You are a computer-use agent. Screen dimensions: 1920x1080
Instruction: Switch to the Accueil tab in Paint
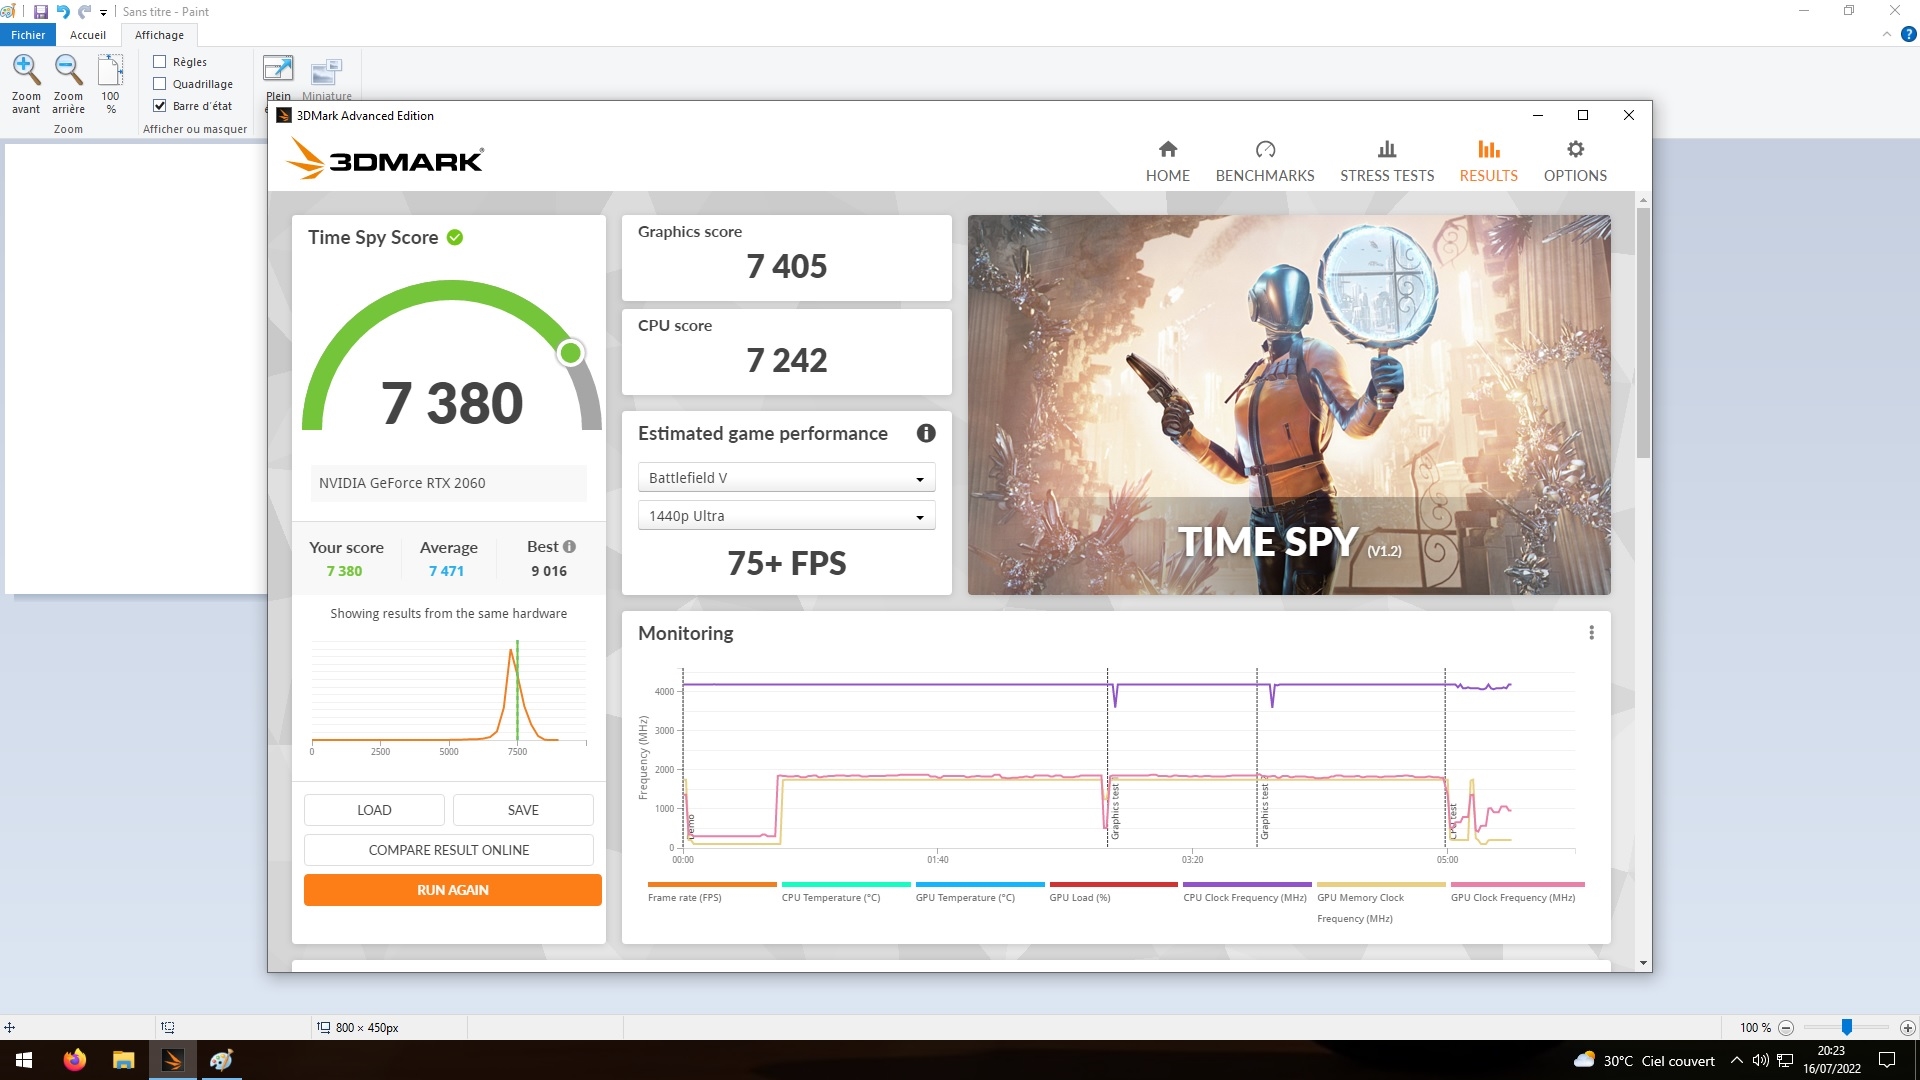(x=88, y=35)
